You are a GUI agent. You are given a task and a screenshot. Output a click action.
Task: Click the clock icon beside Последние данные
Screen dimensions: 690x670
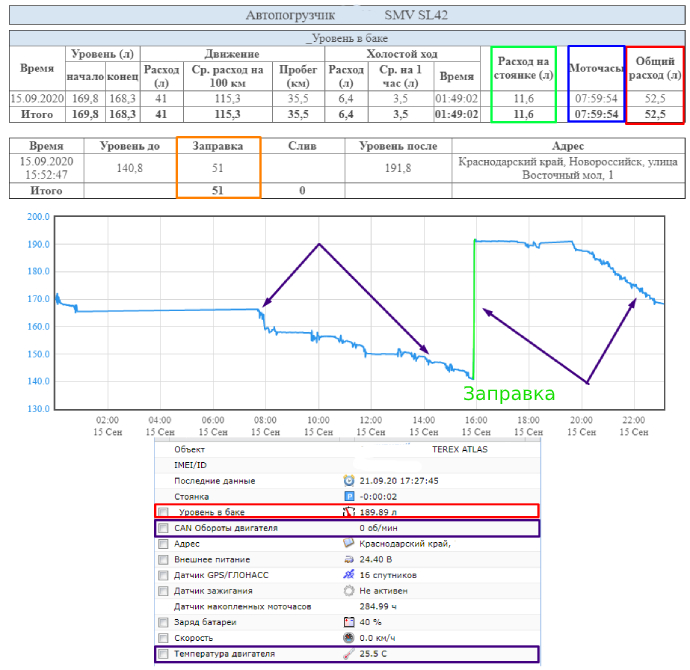(349, 480)
